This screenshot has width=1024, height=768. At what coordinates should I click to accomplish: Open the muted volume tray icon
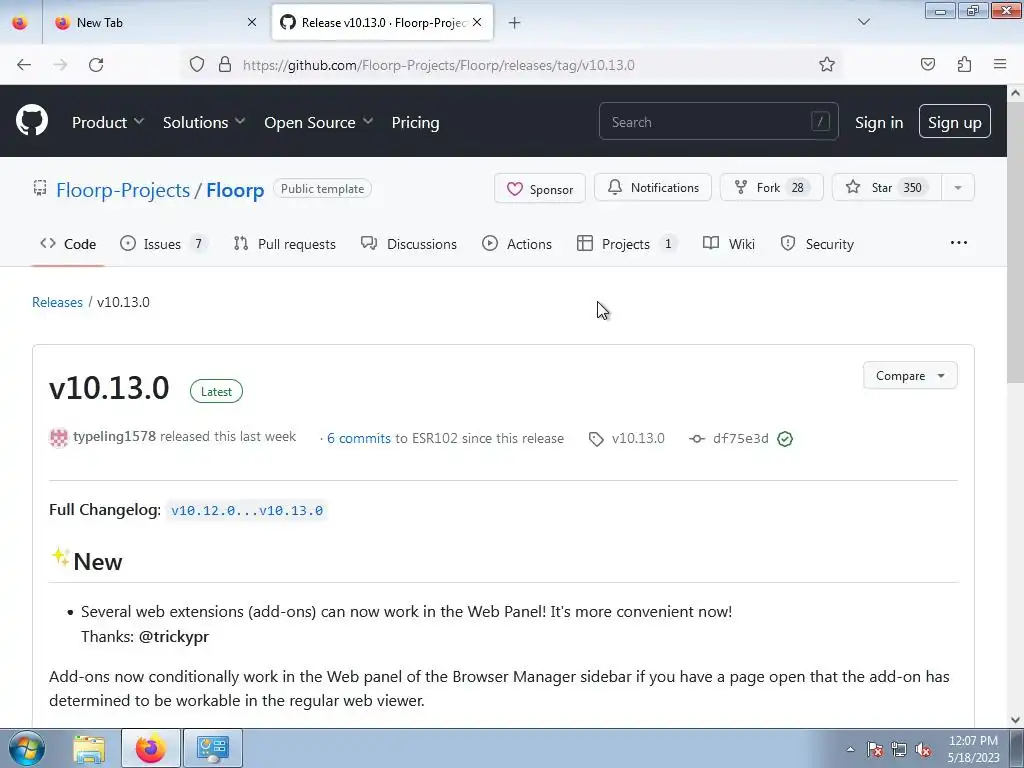pos(923,749)
